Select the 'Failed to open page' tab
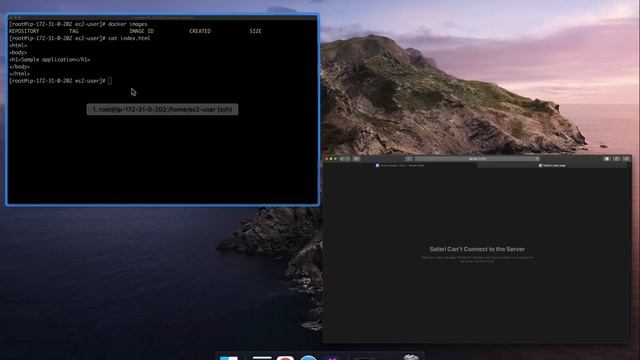Image resolution: width=640 pixels, height=360 pixels. coord(552,165)
